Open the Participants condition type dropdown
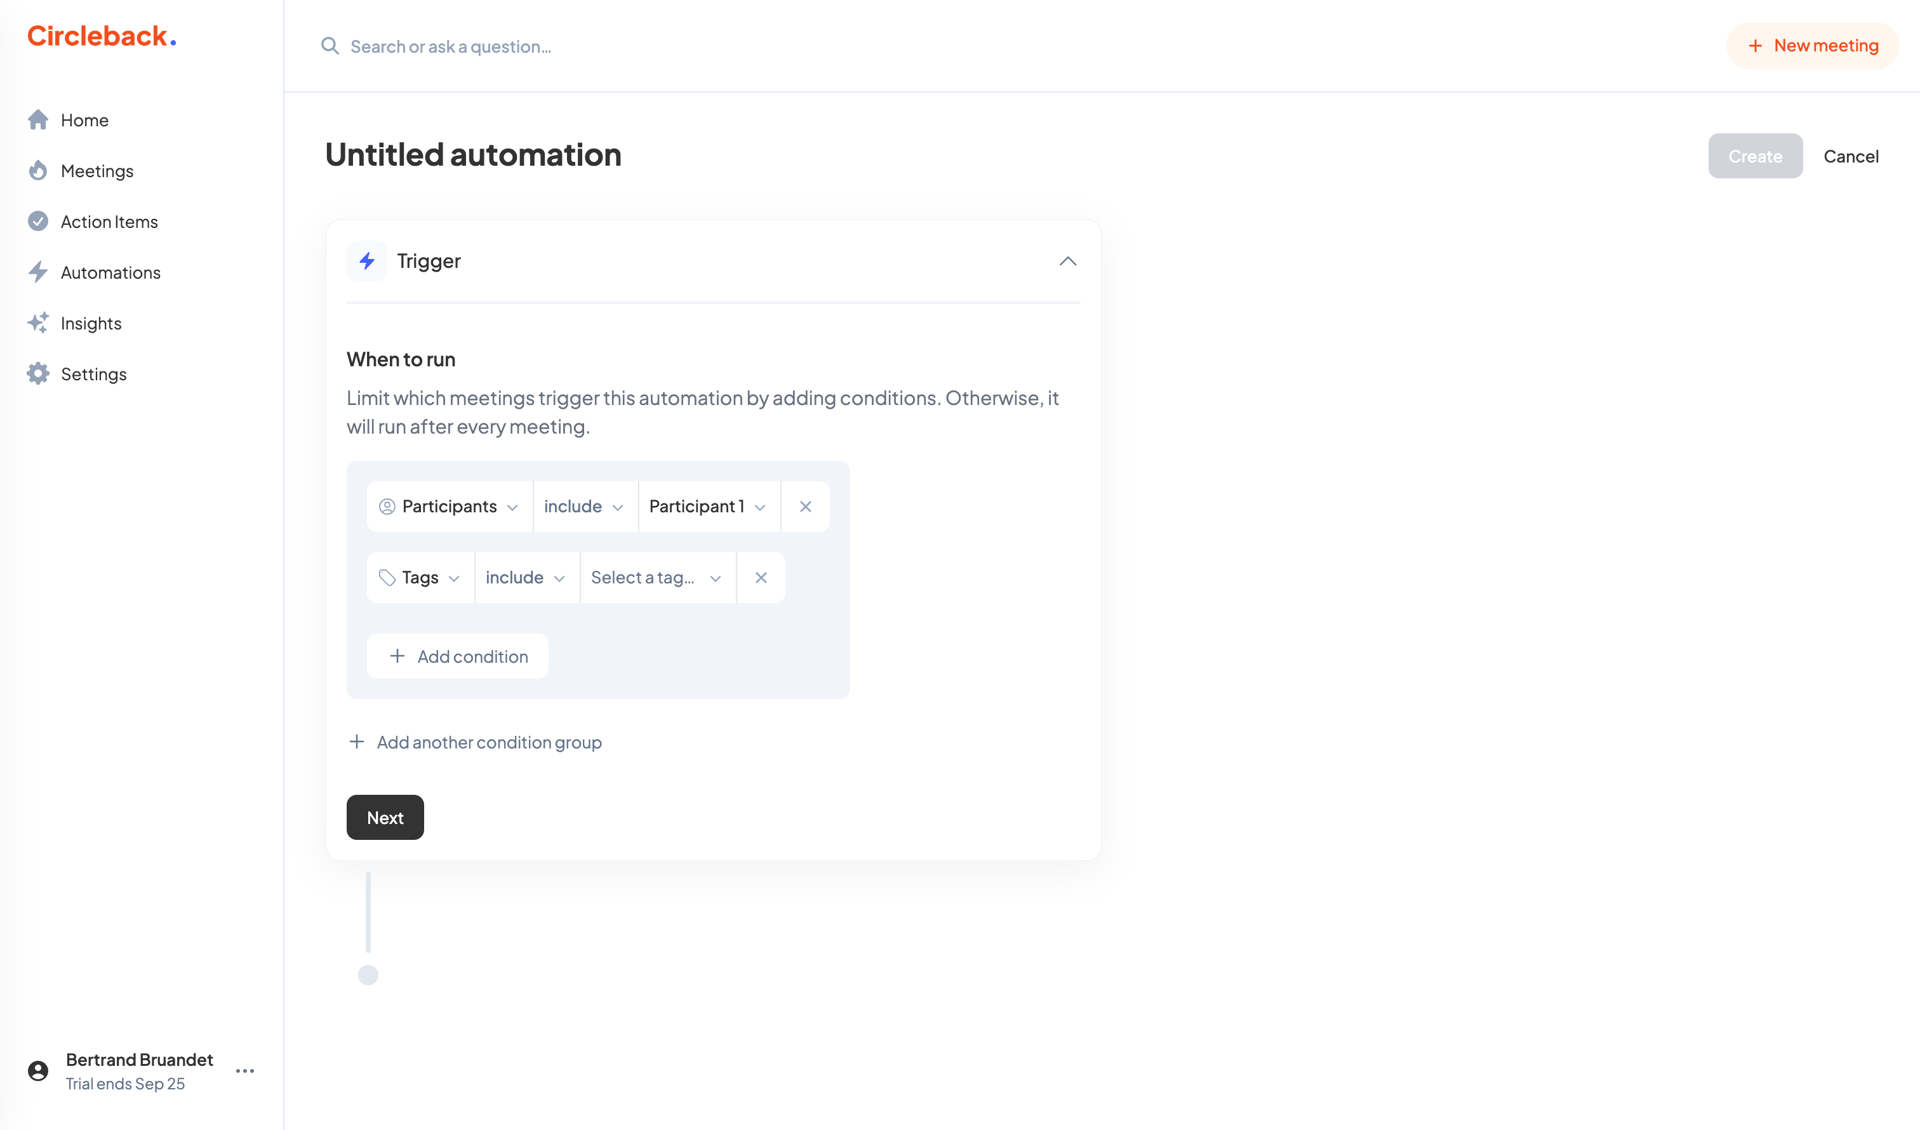Image resolution: width=1920 pixels, height=1130 pixels. click(x=448, y=506)
